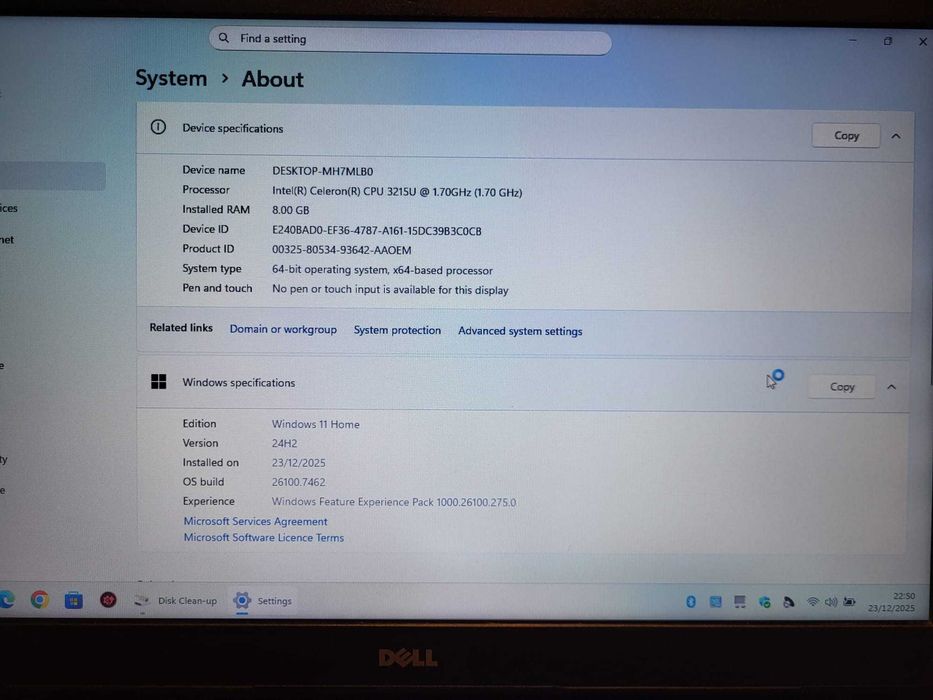Click the Product ID value 00325-80534-93642-AAOEM
This screenshot has height=700, width=933.
pos(342,250)
